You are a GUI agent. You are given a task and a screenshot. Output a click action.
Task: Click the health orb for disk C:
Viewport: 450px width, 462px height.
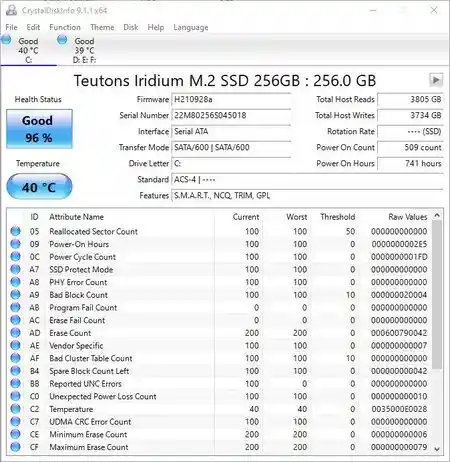point(6,40)
